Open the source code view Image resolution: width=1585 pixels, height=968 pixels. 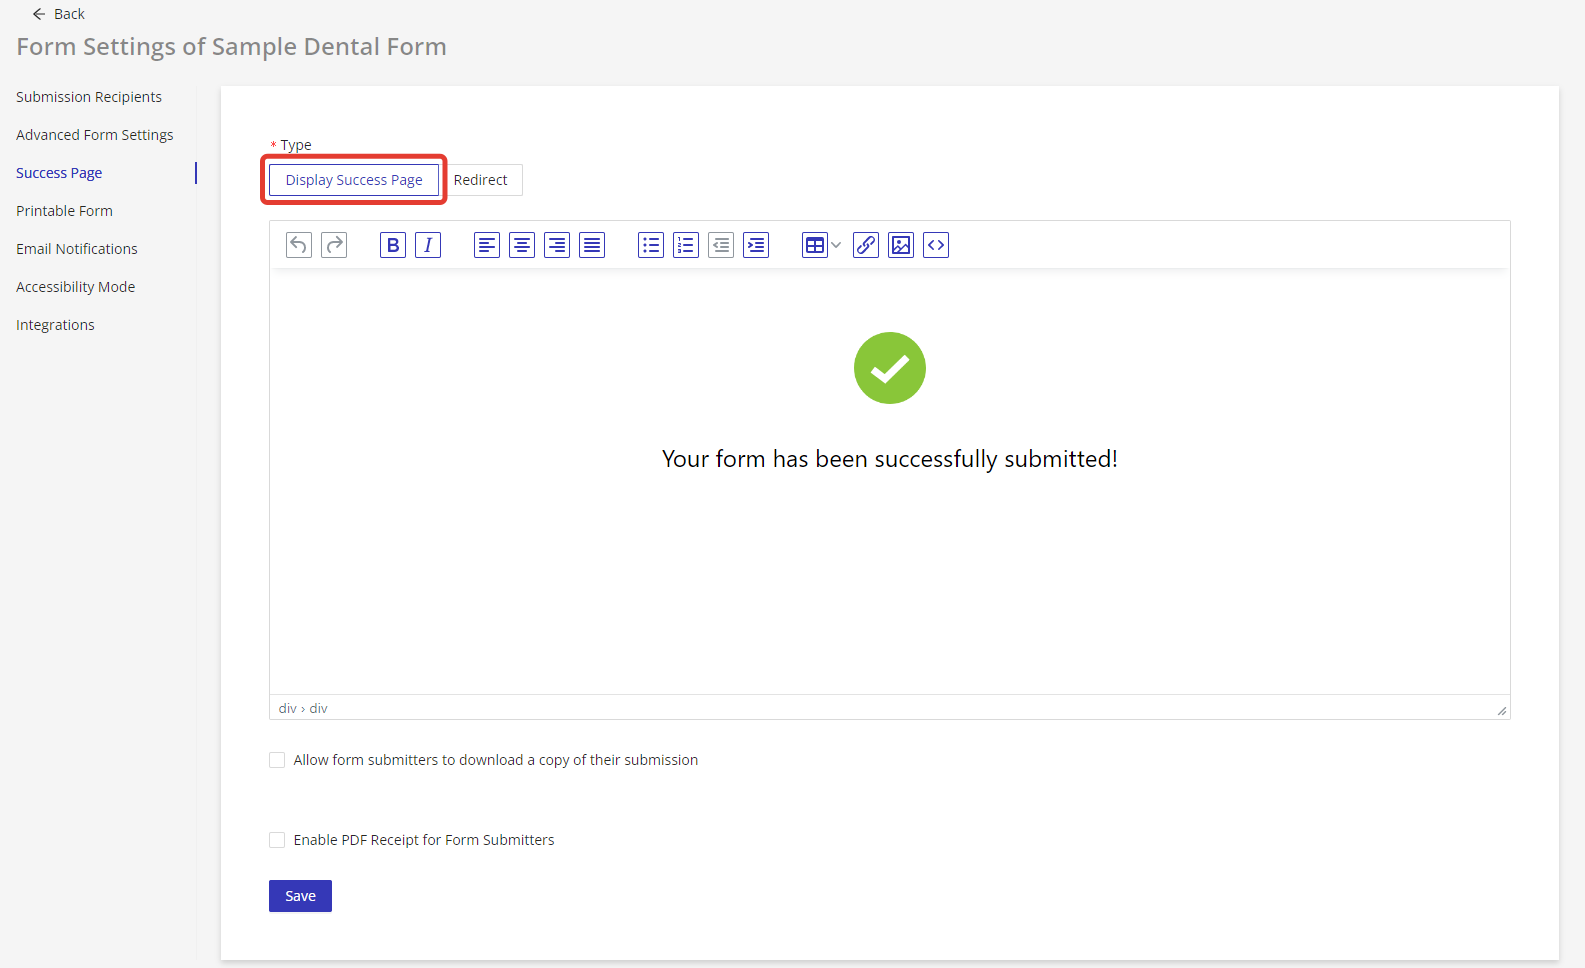pyautogui.click(x=936, y=245)
